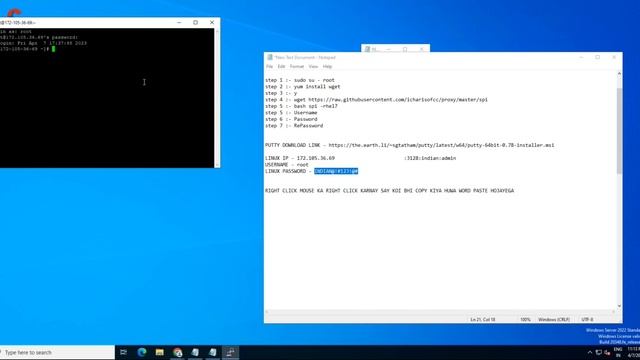The image size is (640, 360).
Task: Click the wget githubusercontent URL line
Action: tap(376, 100)
